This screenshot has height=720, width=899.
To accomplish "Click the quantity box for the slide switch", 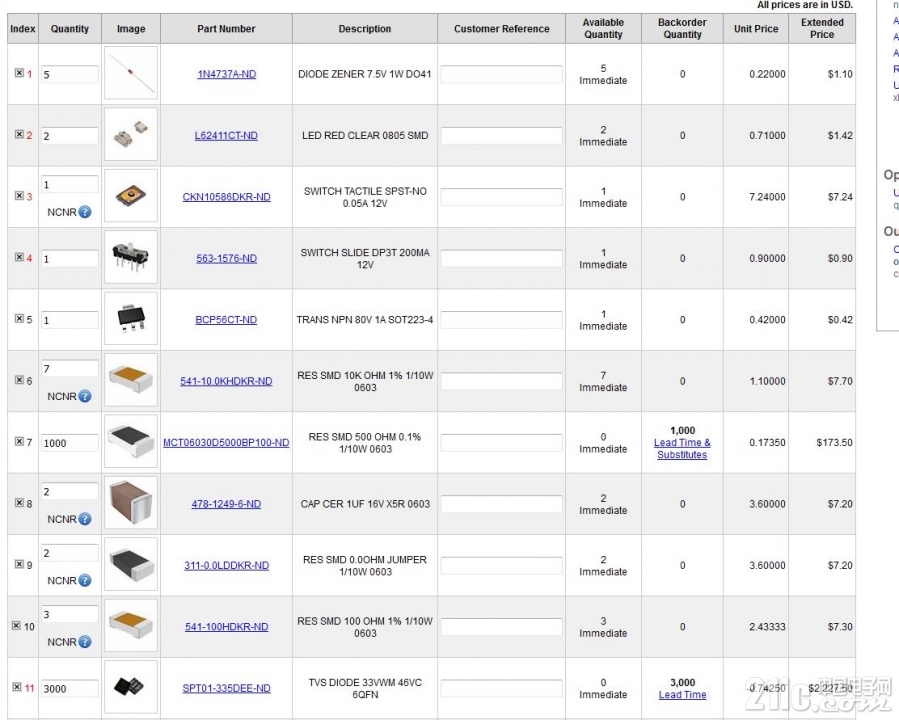I will pos(69,259).
